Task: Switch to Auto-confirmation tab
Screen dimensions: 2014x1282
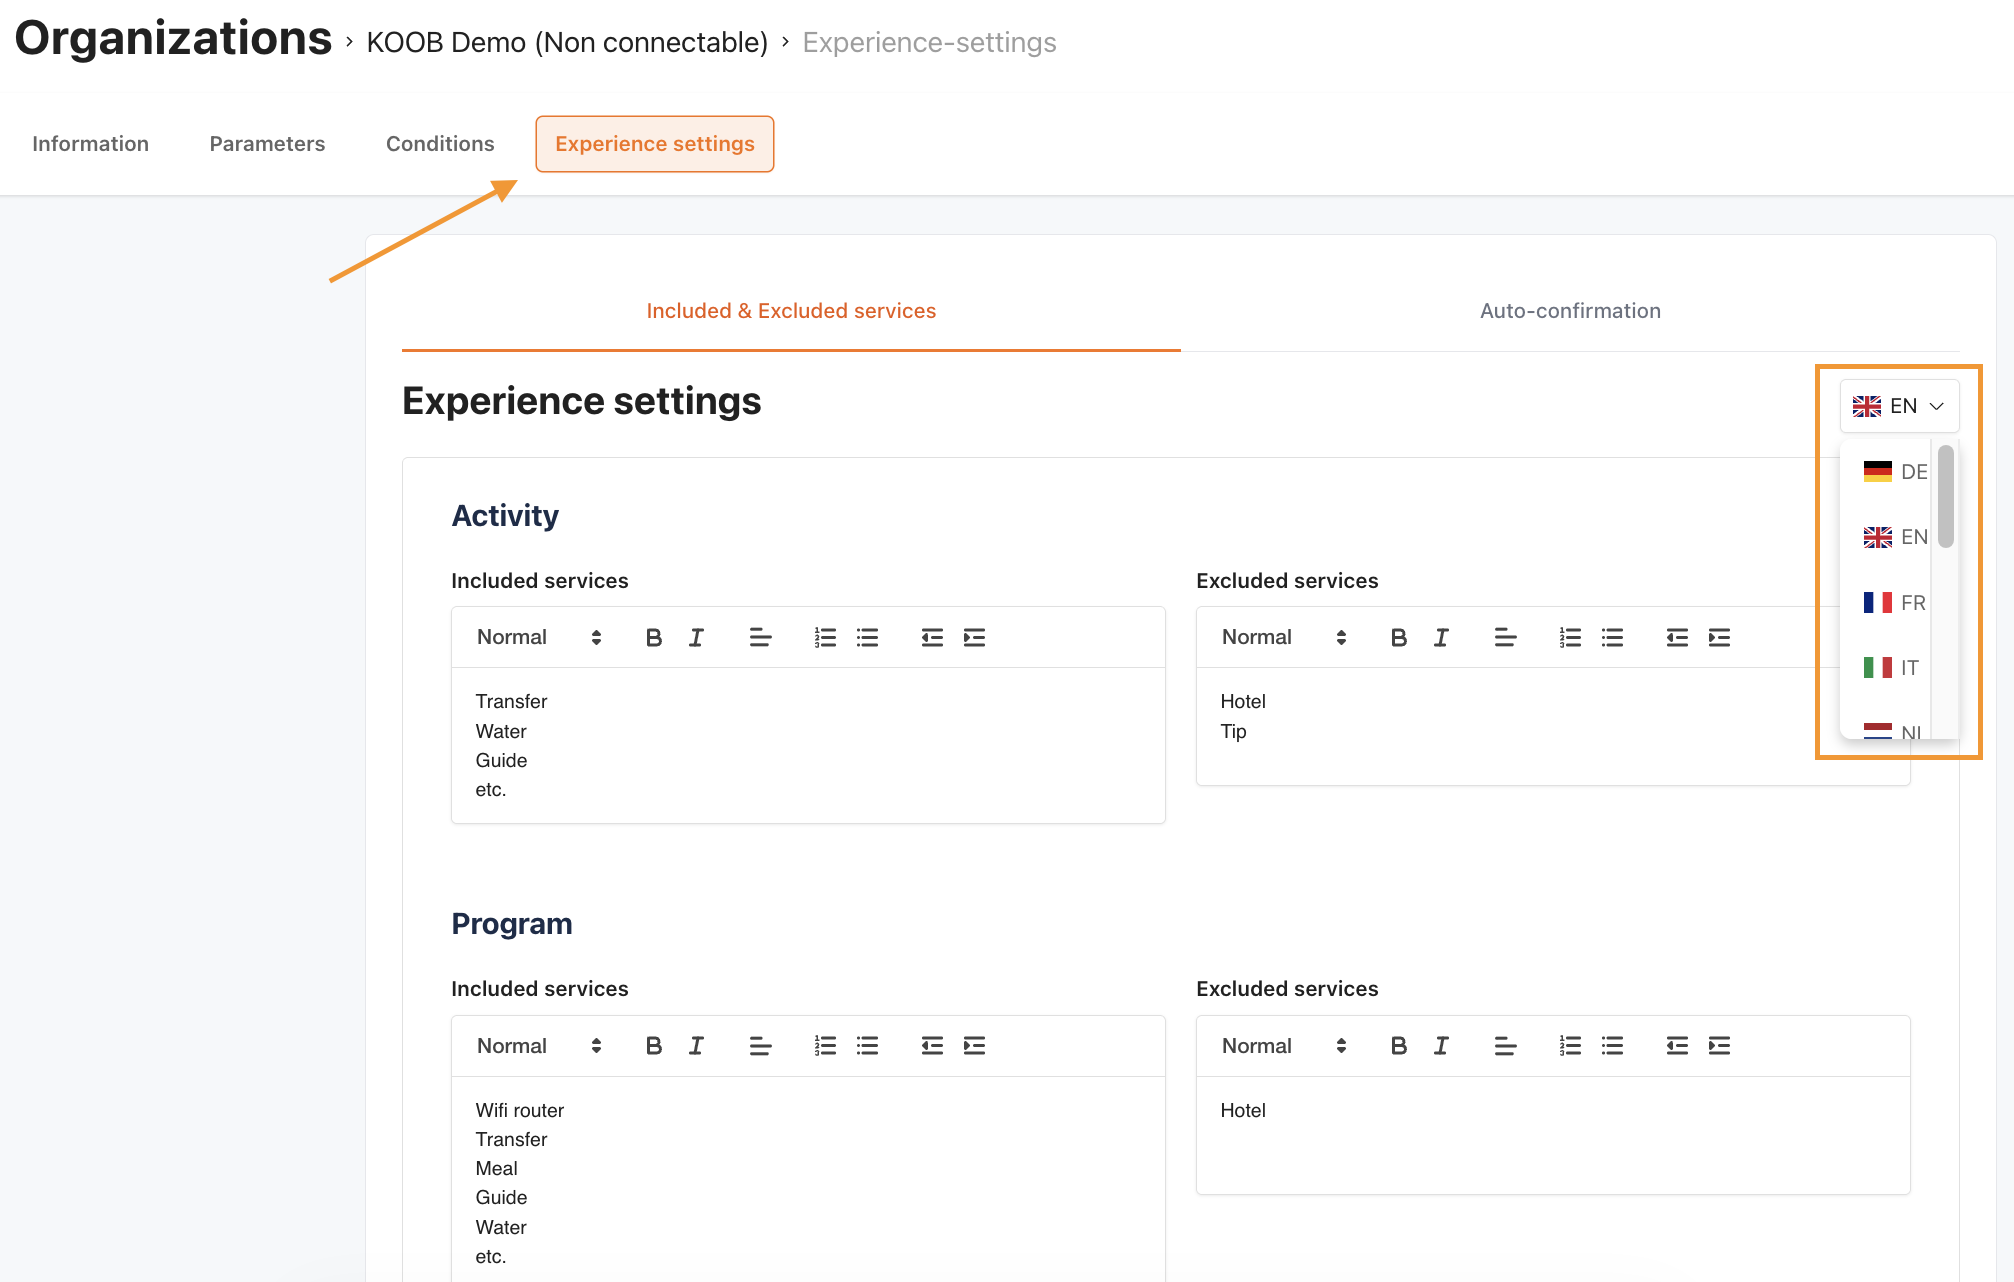Action: 1570,311
